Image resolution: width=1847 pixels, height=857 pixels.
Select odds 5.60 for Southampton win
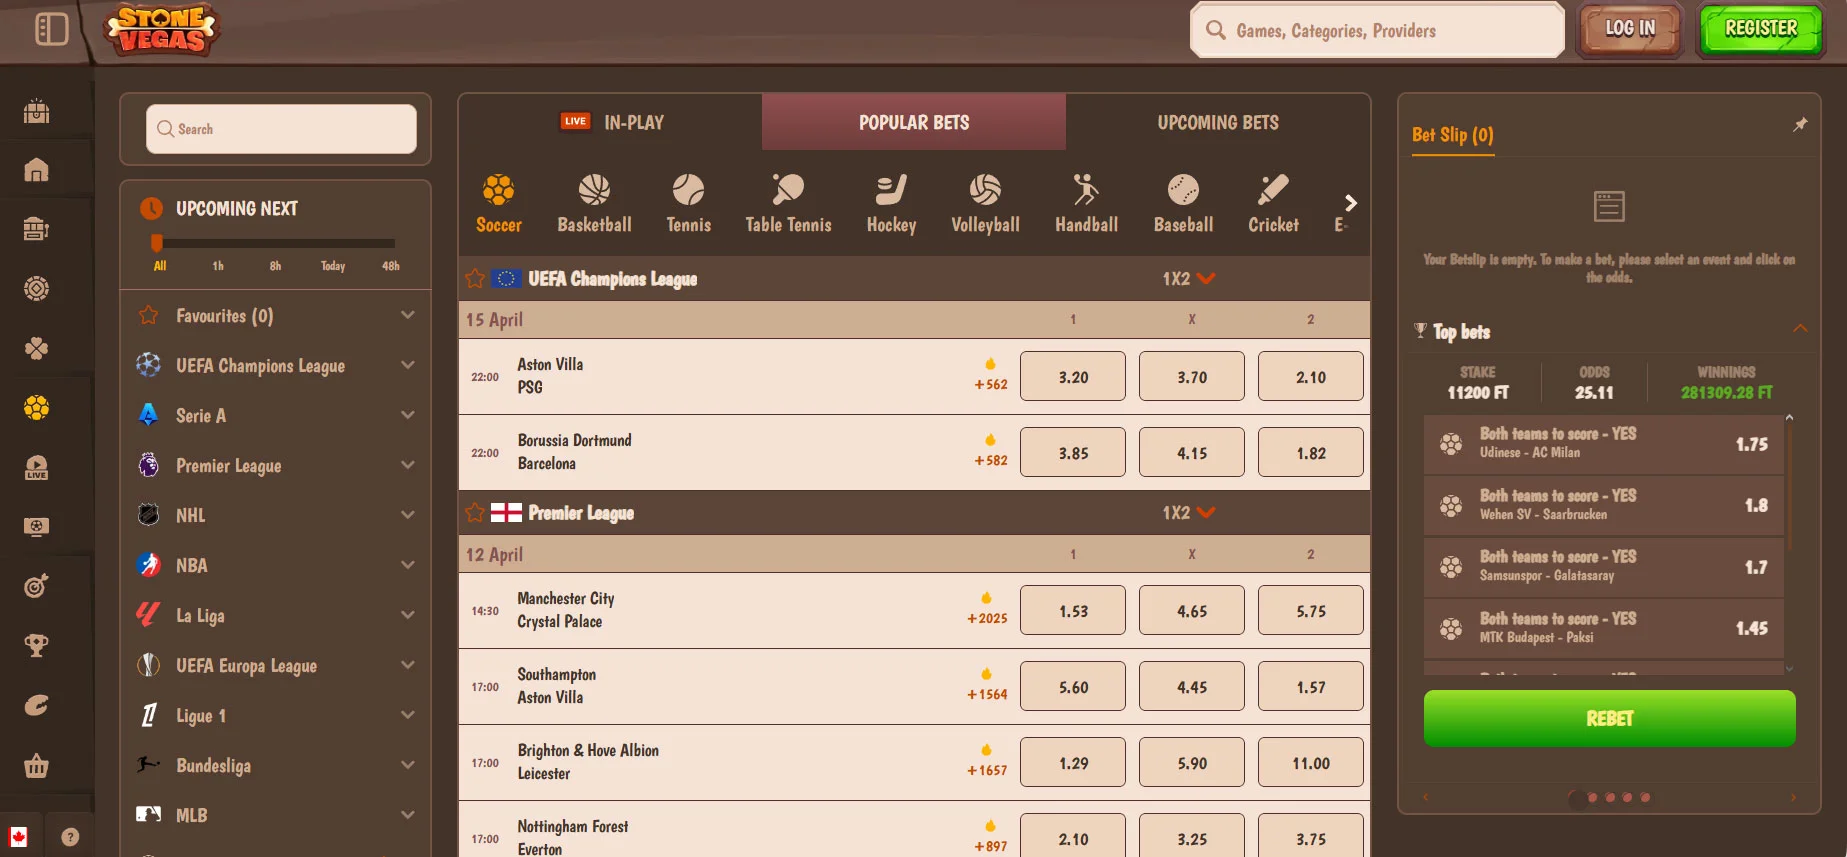click(1073, 687)
